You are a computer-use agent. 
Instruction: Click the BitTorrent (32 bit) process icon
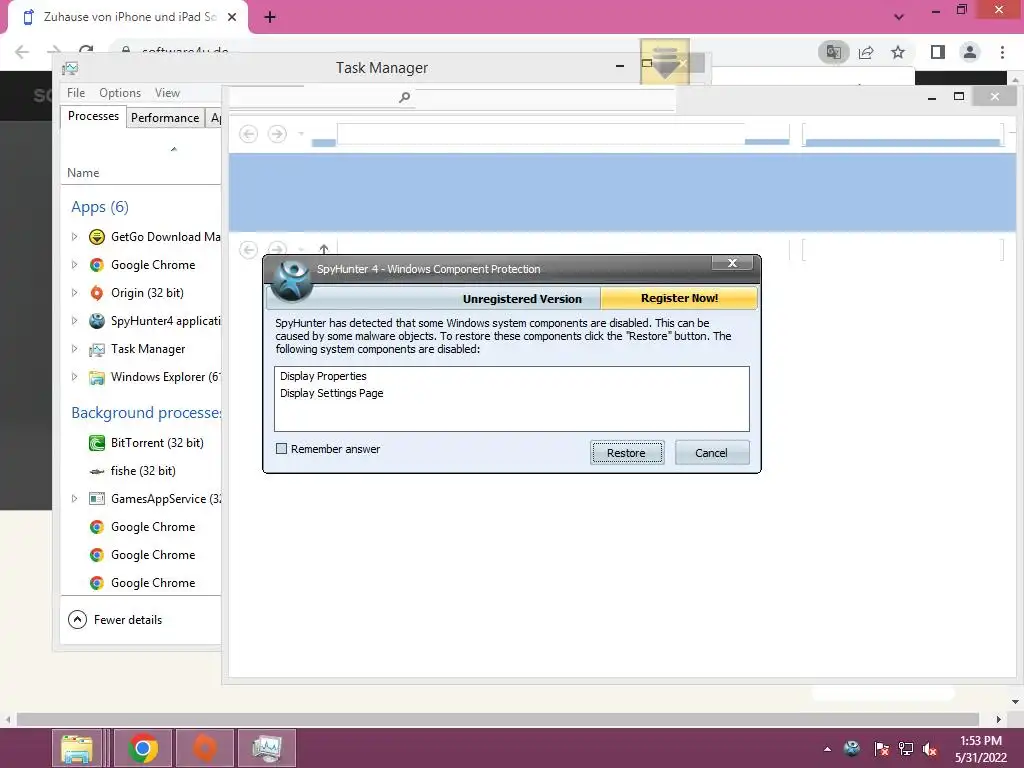point(97,443)
